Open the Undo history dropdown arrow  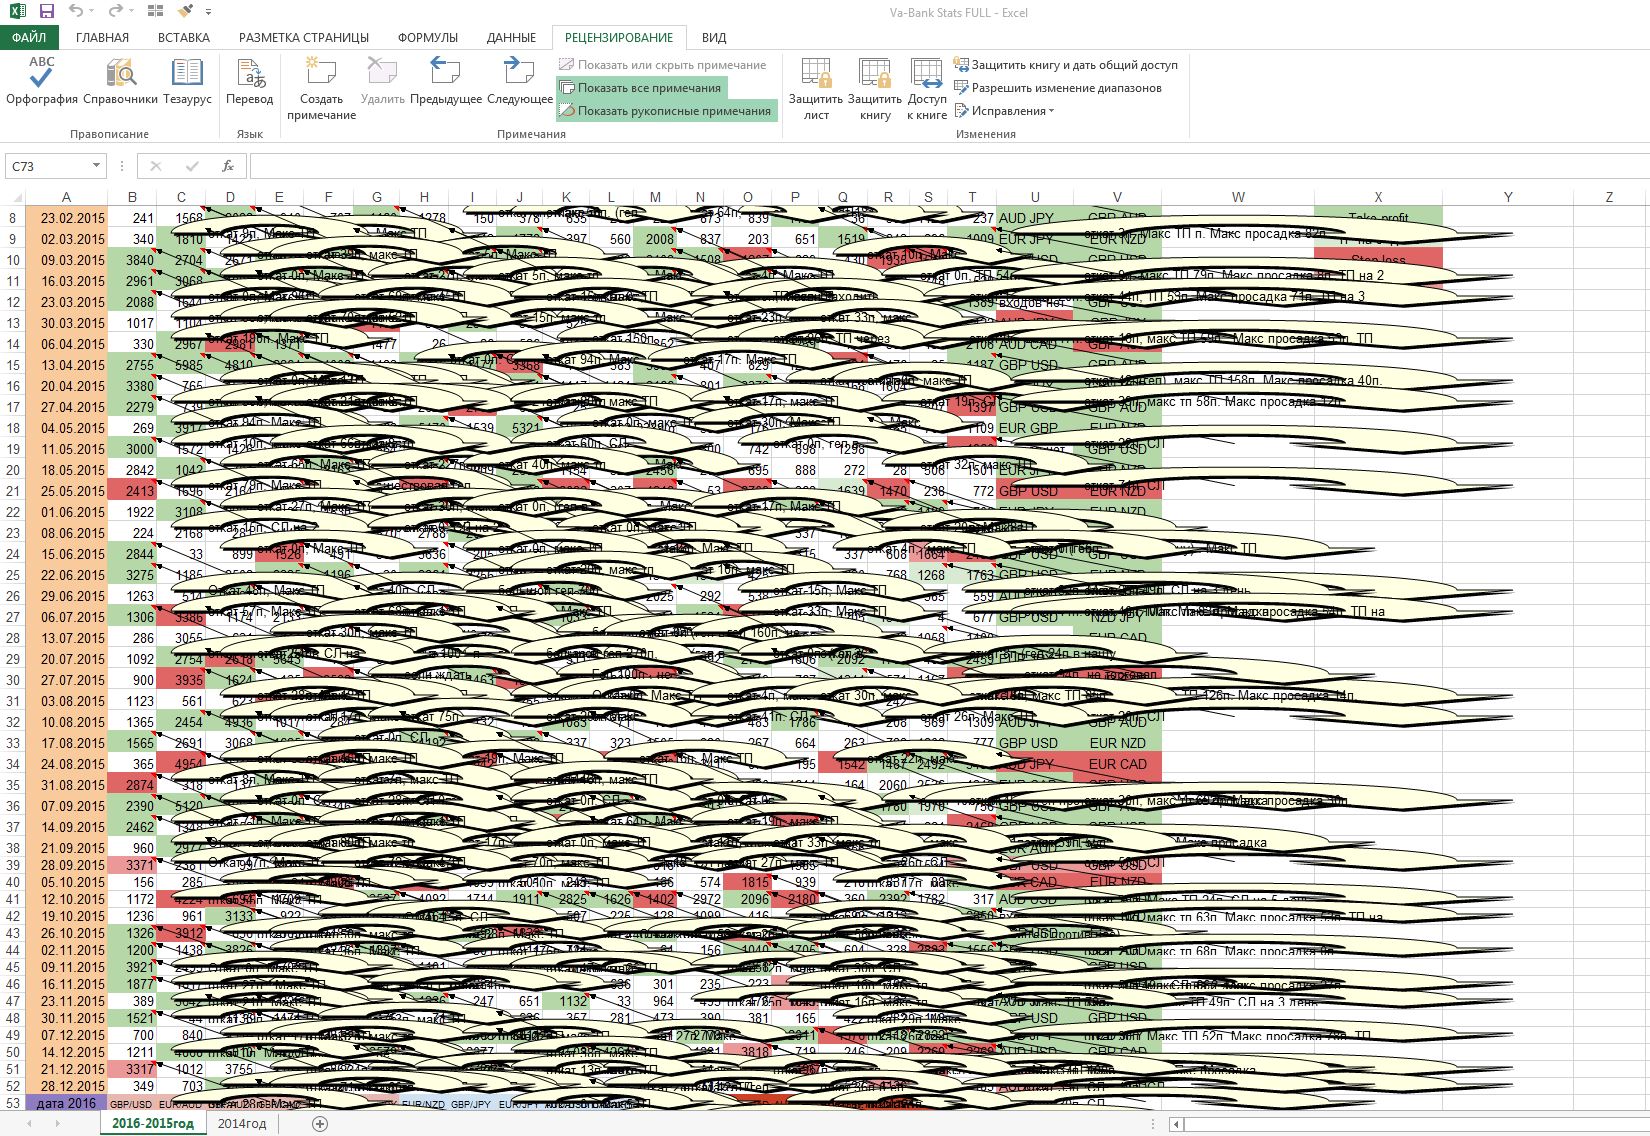tap(92, 12)
